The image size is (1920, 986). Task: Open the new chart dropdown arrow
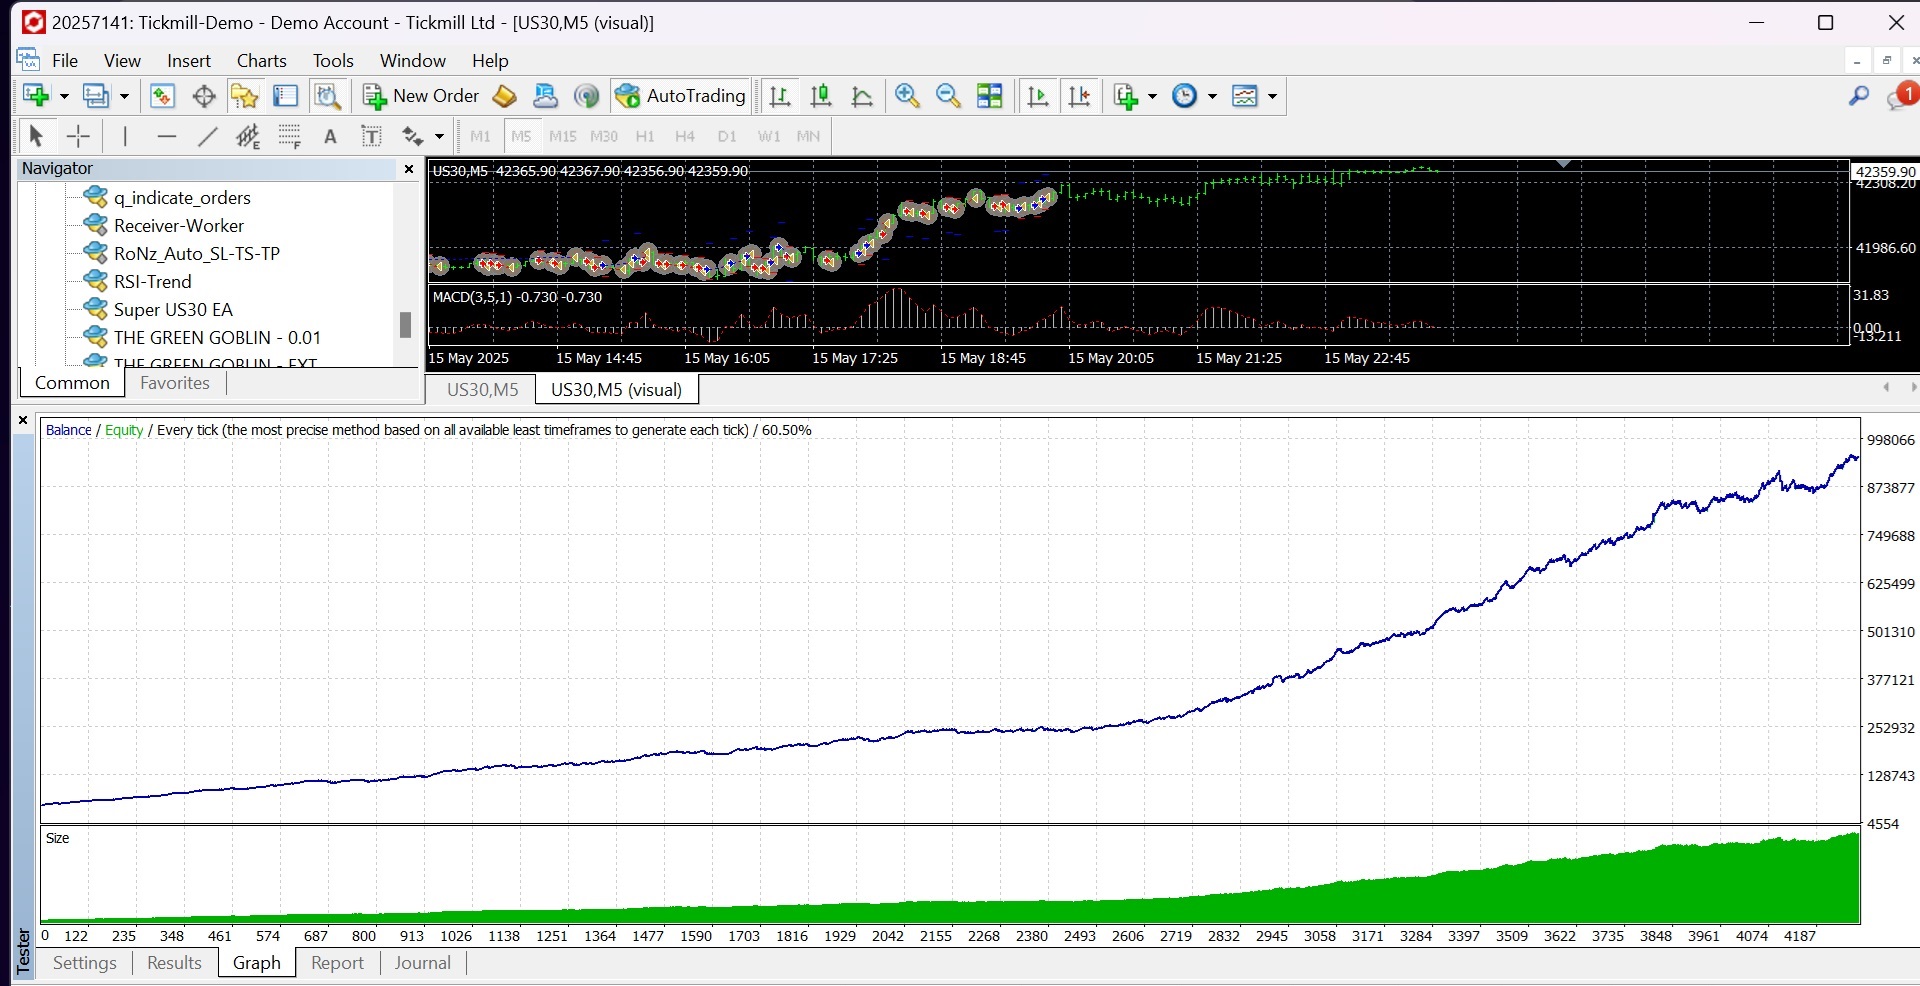tap(64, 97)
